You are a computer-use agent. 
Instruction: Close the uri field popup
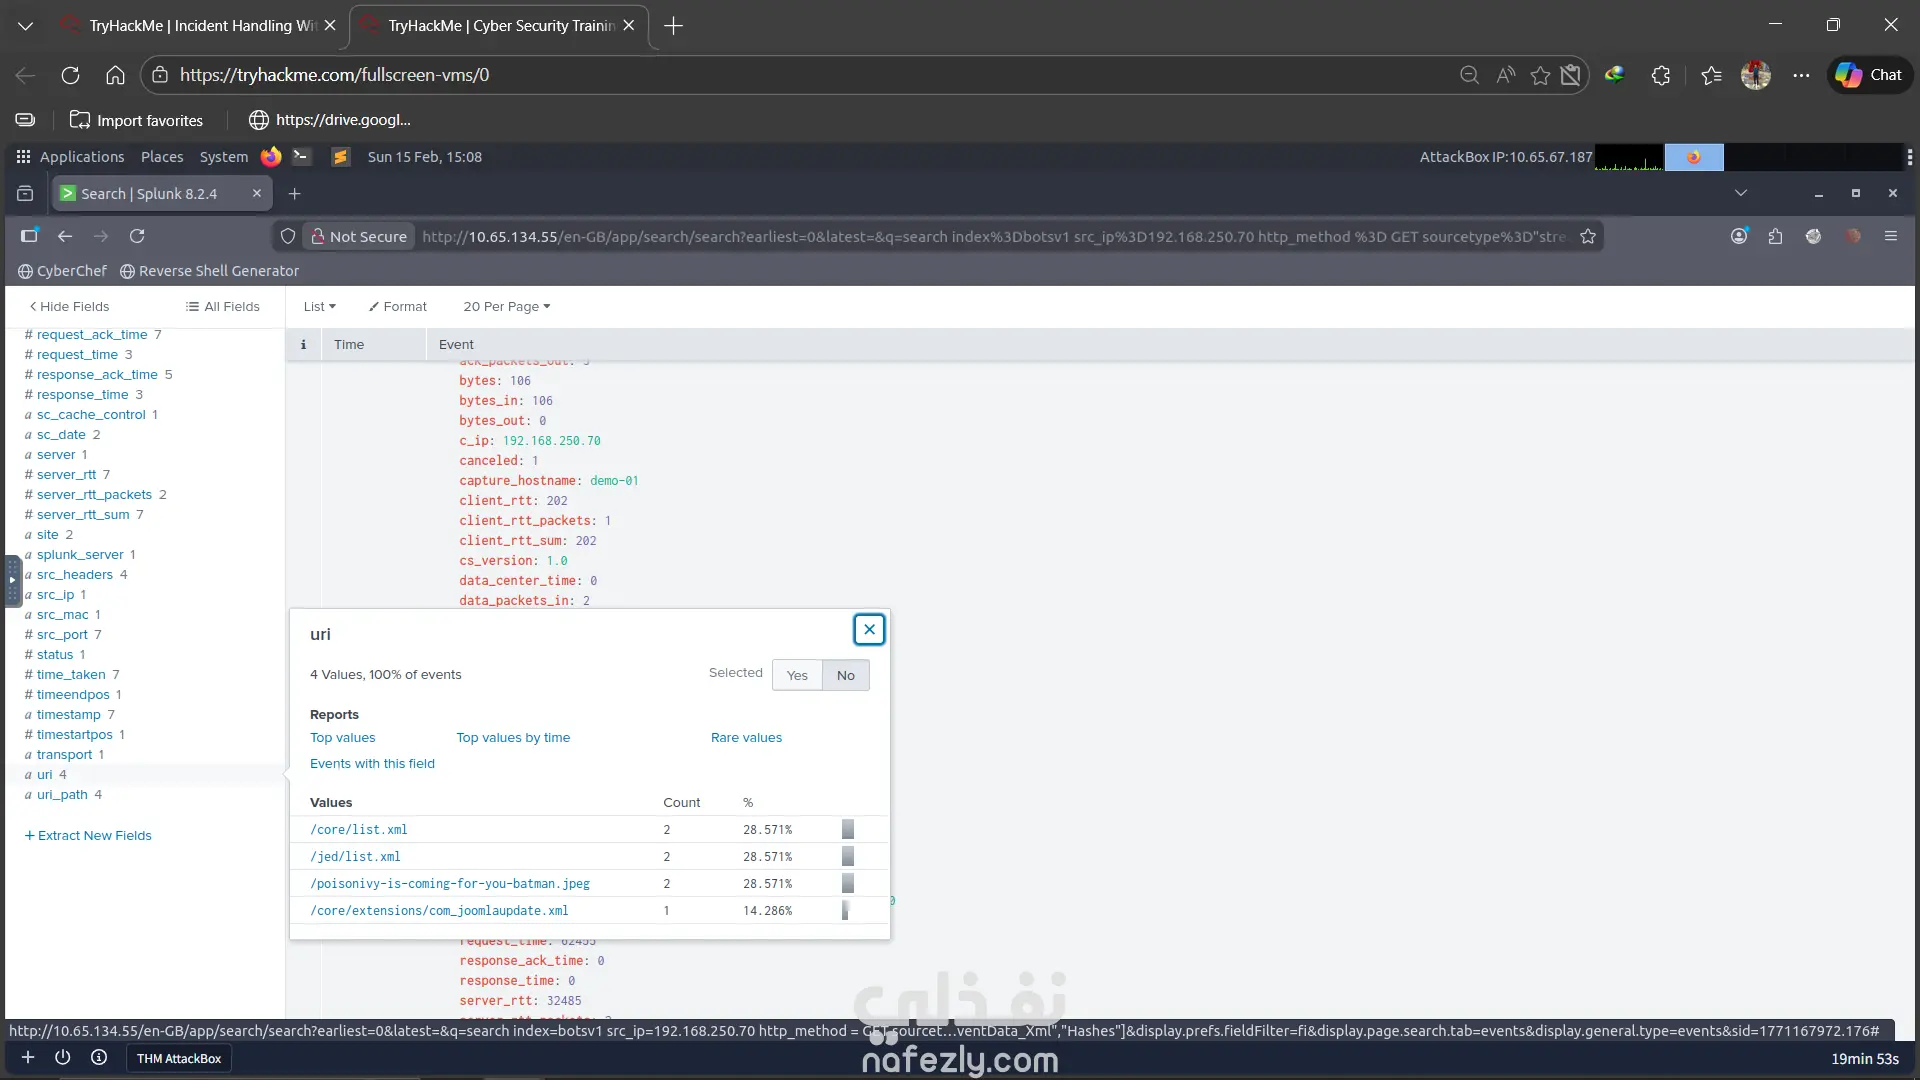click(x=869, y=629)
